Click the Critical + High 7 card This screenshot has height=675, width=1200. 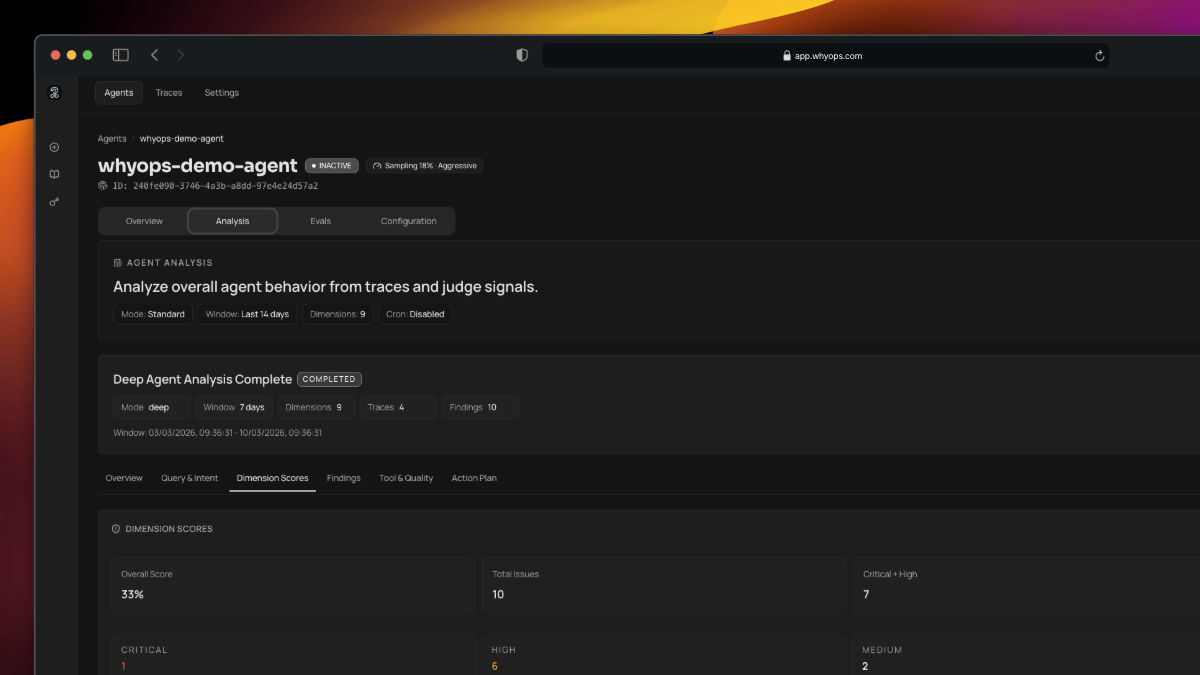(x=1026, y=585)
